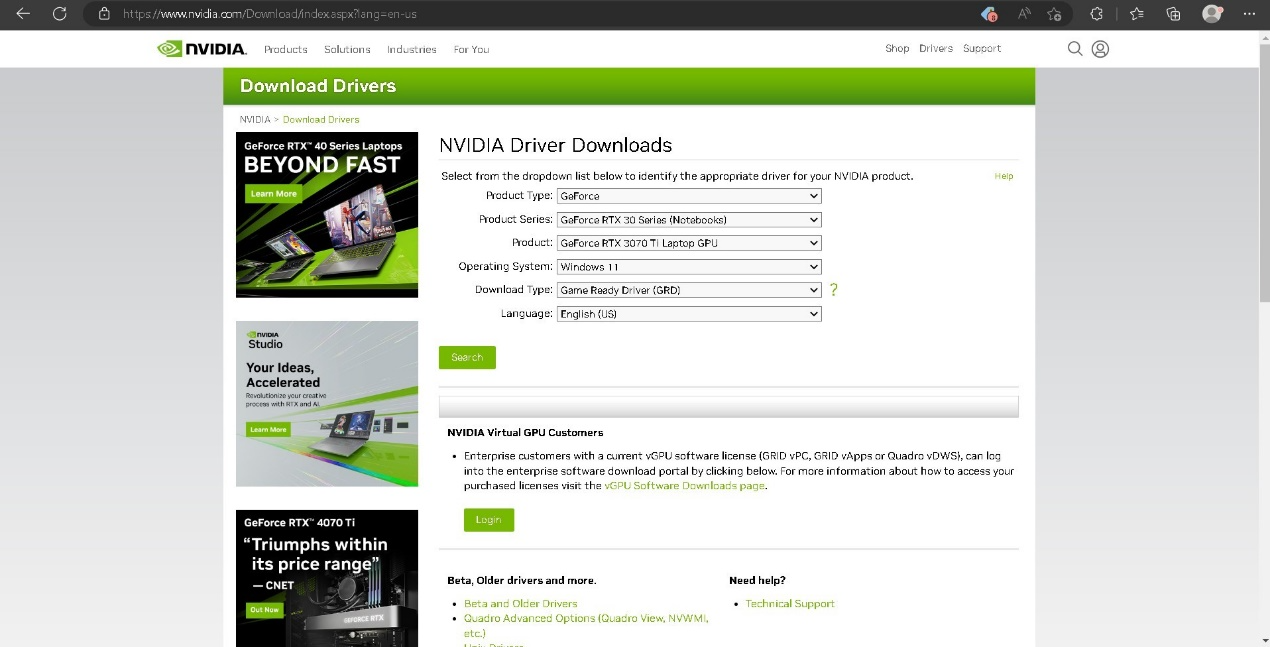
Task: Click the green Search button
Action: pos(467,357)
